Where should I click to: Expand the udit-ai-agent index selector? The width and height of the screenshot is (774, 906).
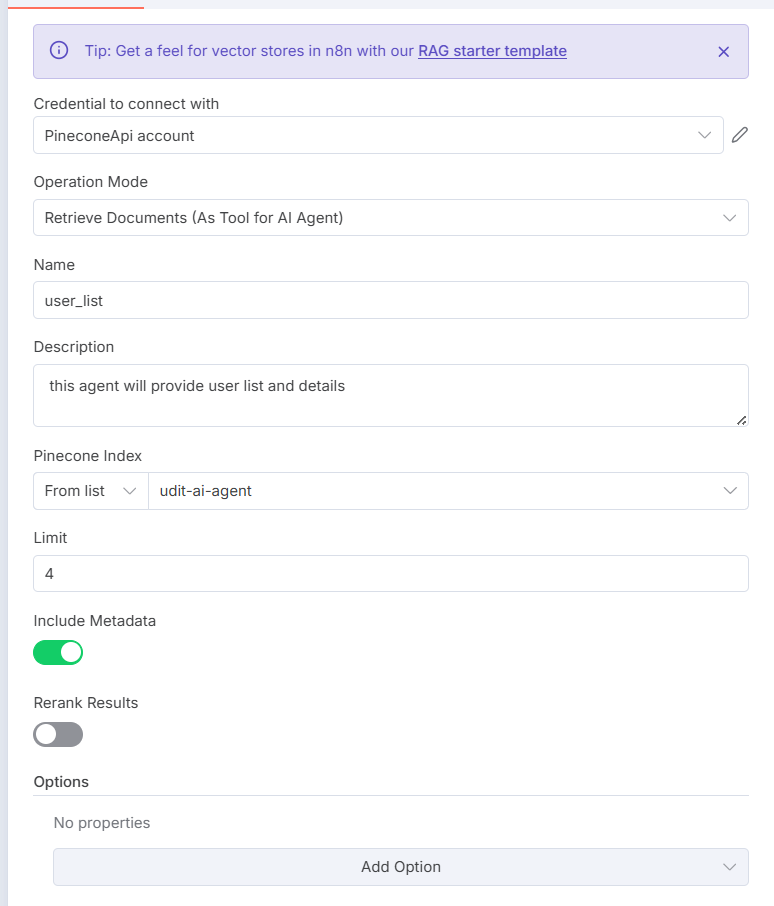coord(440,491)
